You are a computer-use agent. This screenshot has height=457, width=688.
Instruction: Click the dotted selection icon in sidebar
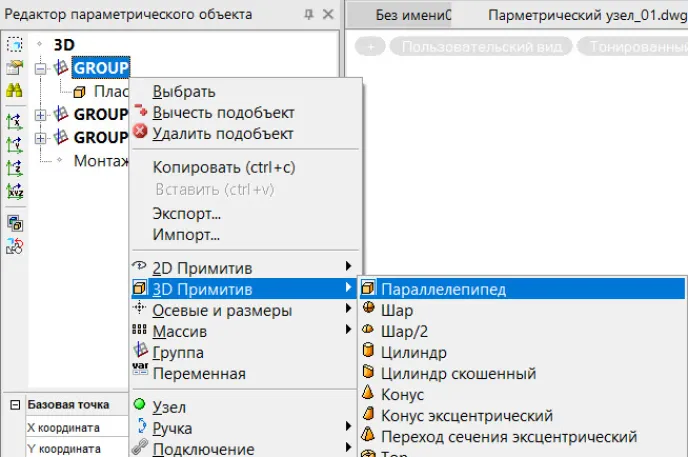(x=15, y=45)
